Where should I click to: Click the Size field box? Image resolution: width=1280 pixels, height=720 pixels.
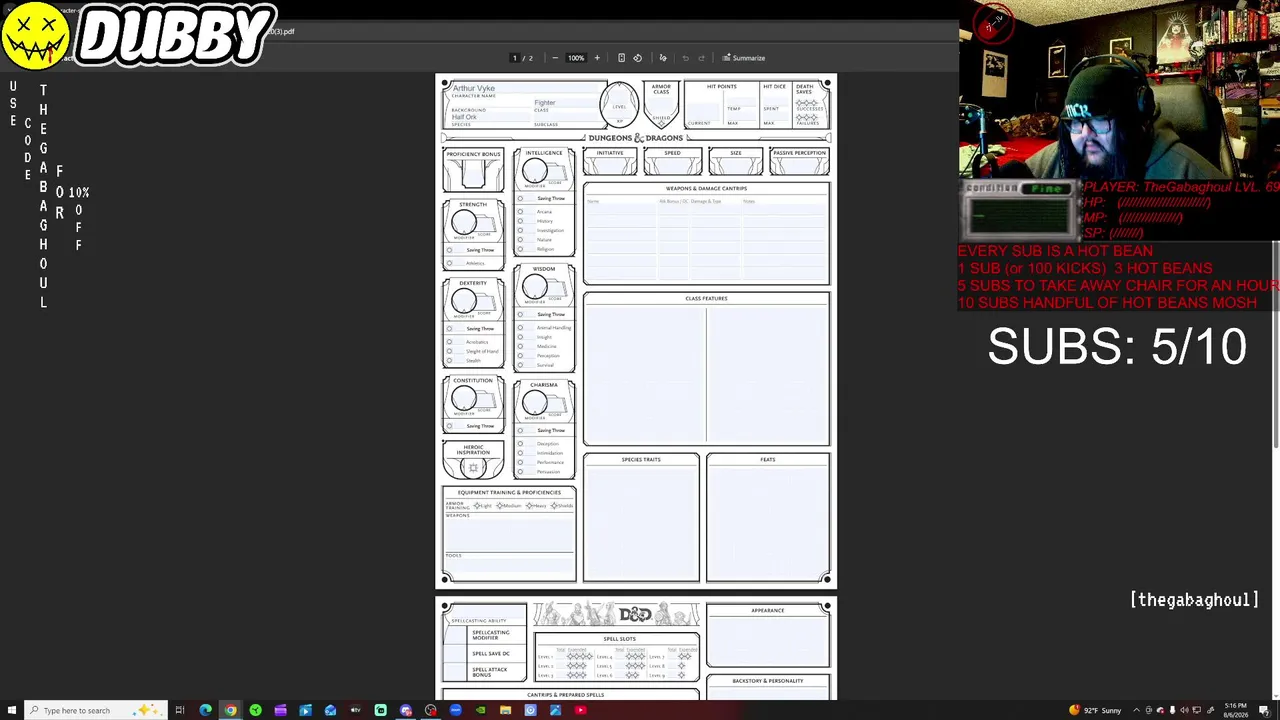pos(736,163)
